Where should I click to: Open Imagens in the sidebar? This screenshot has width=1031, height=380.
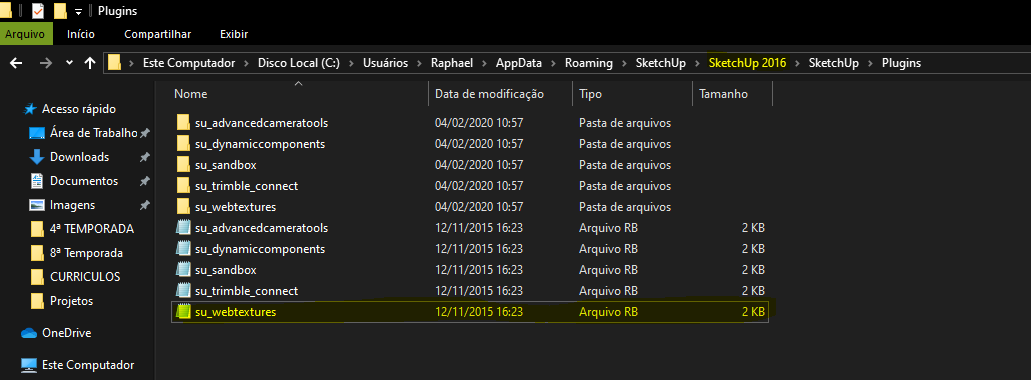click(x=72, y=205)
